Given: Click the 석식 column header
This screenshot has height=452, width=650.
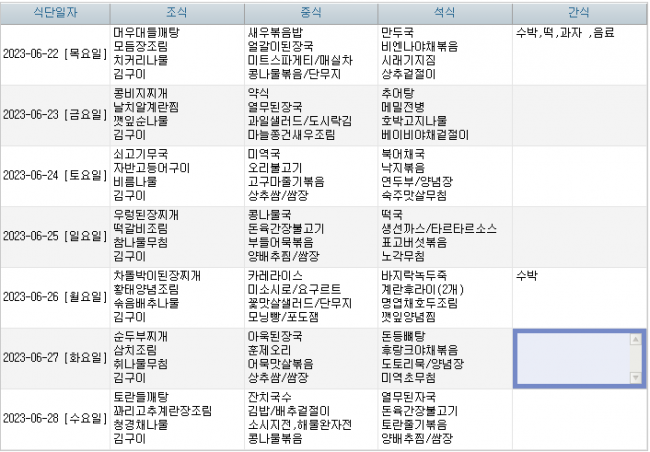Looking at the screenshot, I should [445, 13].
